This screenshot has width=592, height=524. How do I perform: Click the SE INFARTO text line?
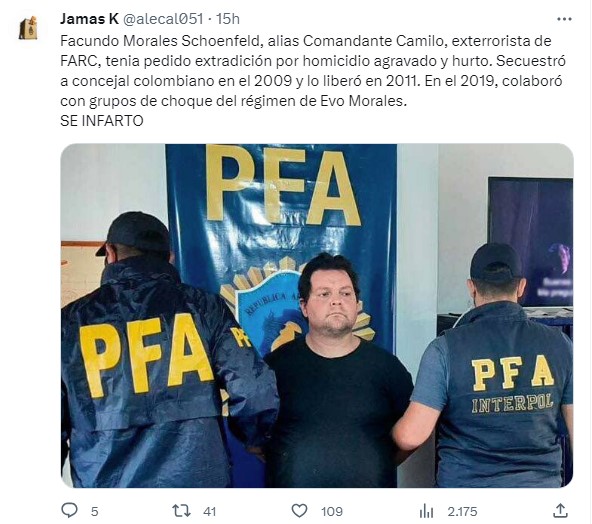(x=102, y=121)
